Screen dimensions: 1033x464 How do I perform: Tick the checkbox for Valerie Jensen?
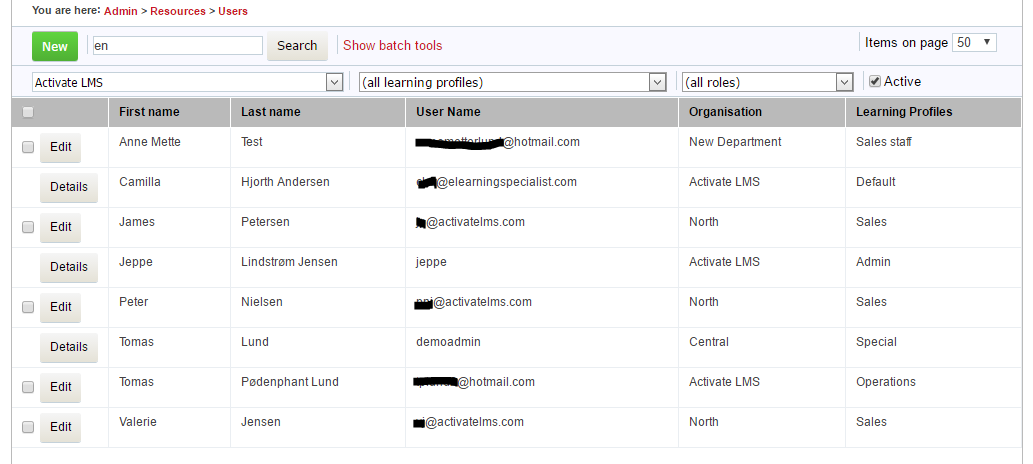click(28, 427)
